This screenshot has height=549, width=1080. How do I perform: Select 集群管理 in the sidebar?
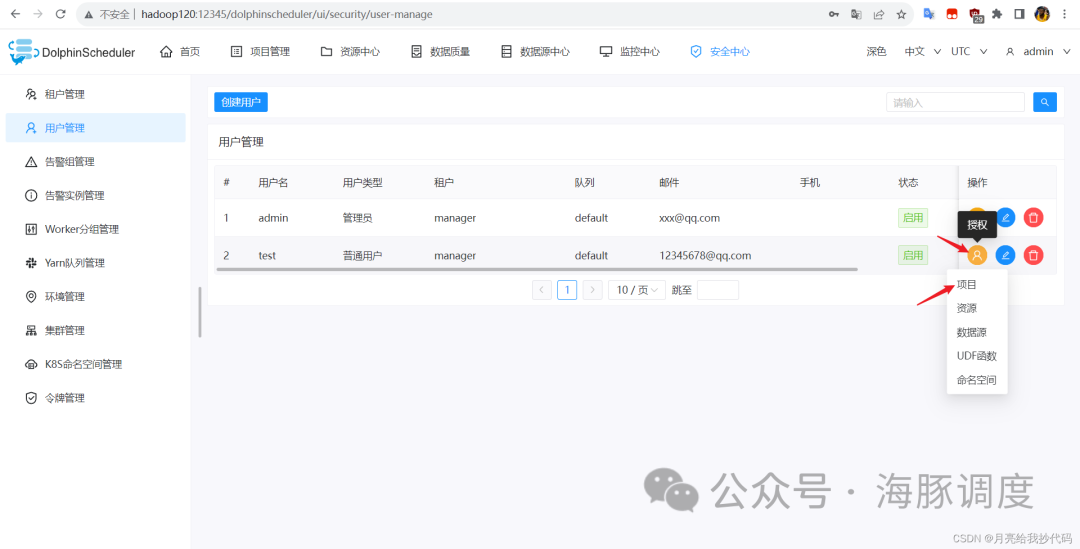(95, 331)
